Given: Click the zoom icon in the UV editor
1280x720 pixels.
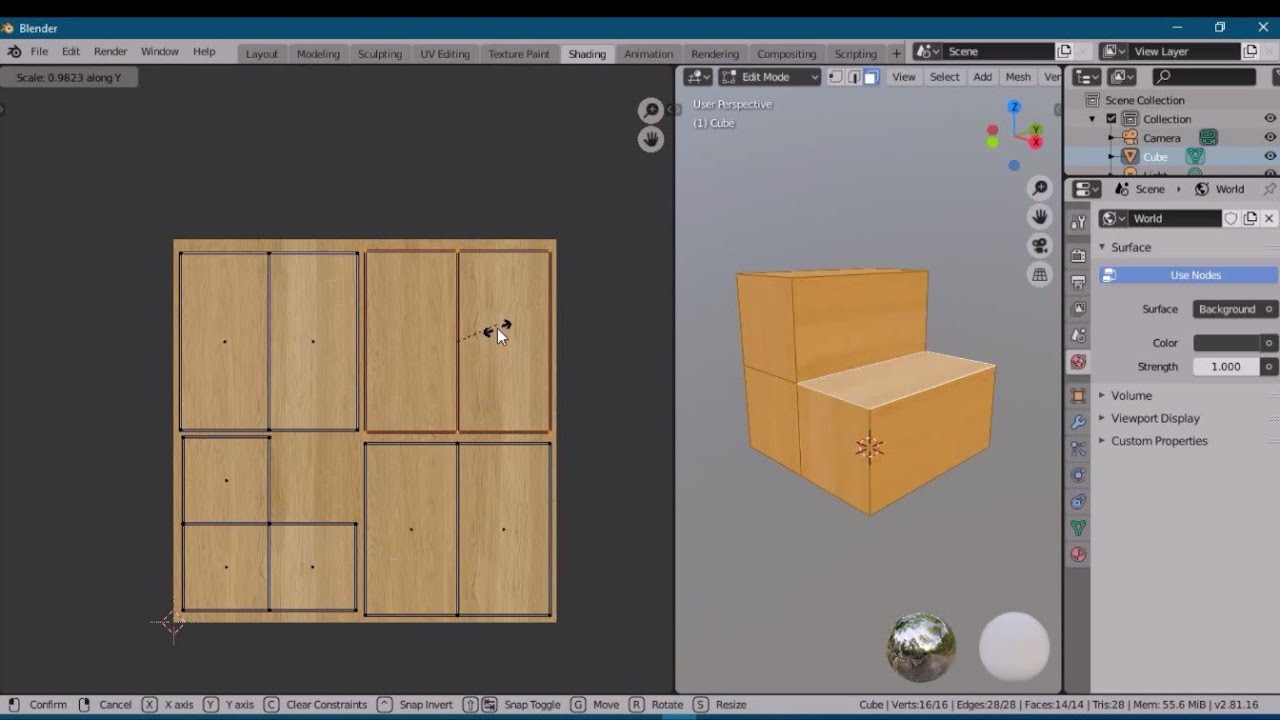Looking at the screenshot, I should tap(651, 111).
